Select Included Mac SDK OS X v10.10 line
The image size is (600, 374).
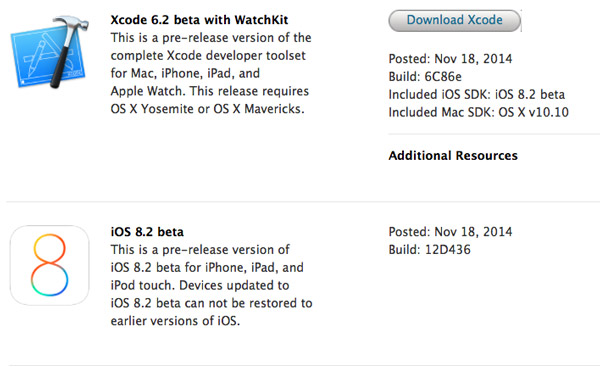(479, 112)
